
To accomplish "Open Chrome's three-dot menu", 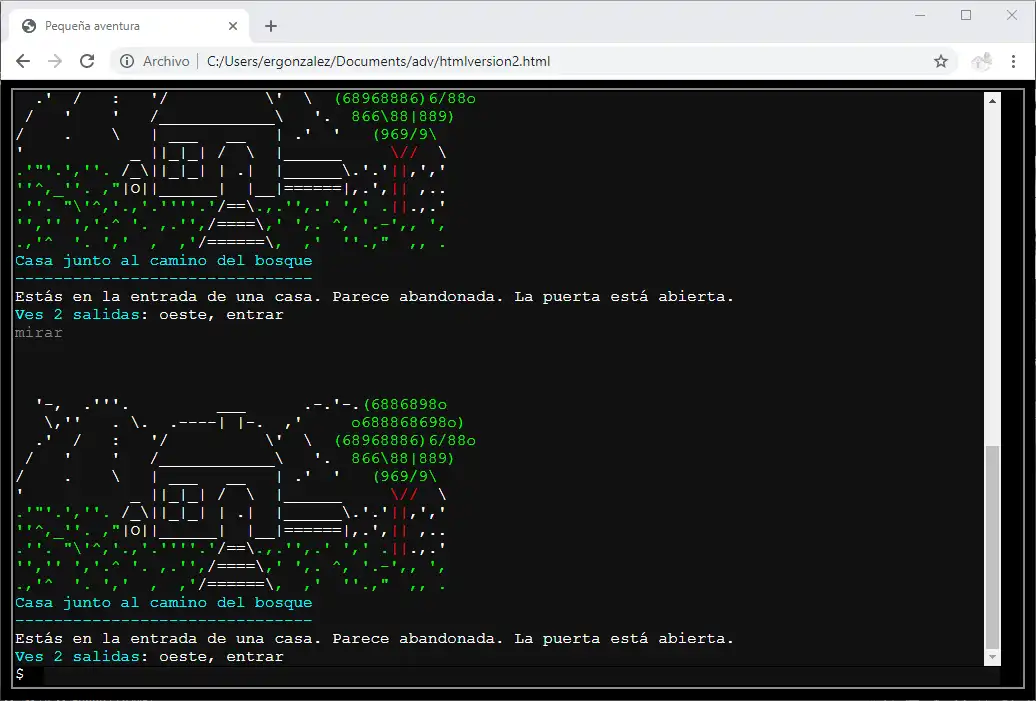I will tap(1014, 61).
